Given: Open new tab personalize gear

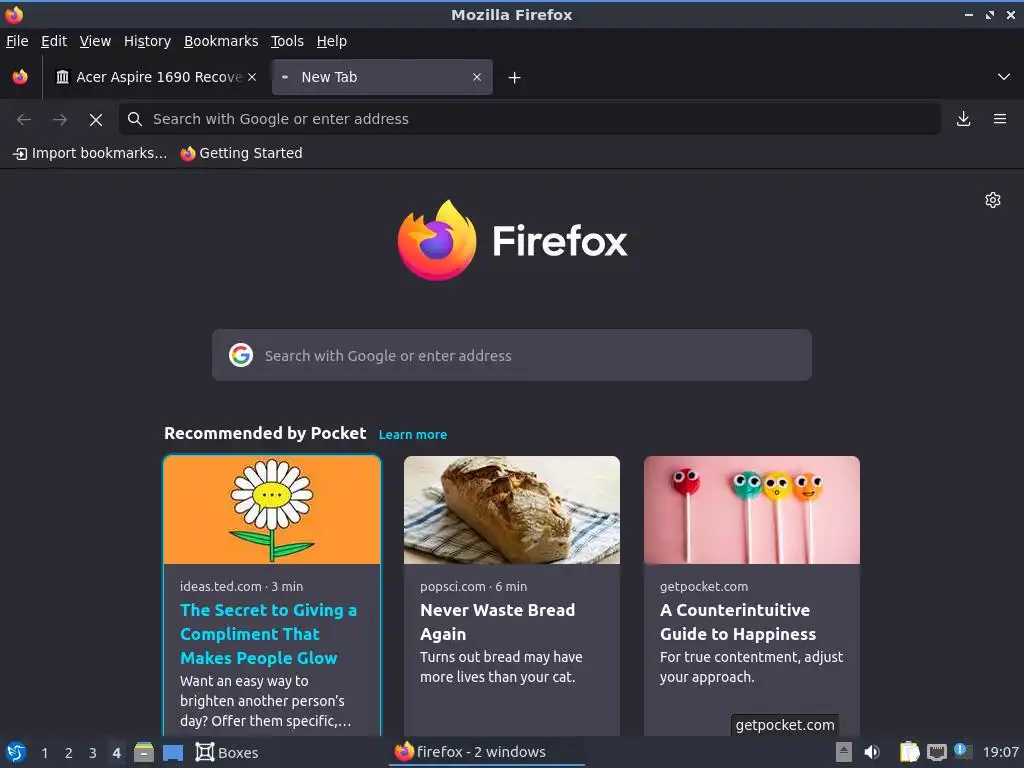Looking at the screenshot, I should tap(993, 200).
